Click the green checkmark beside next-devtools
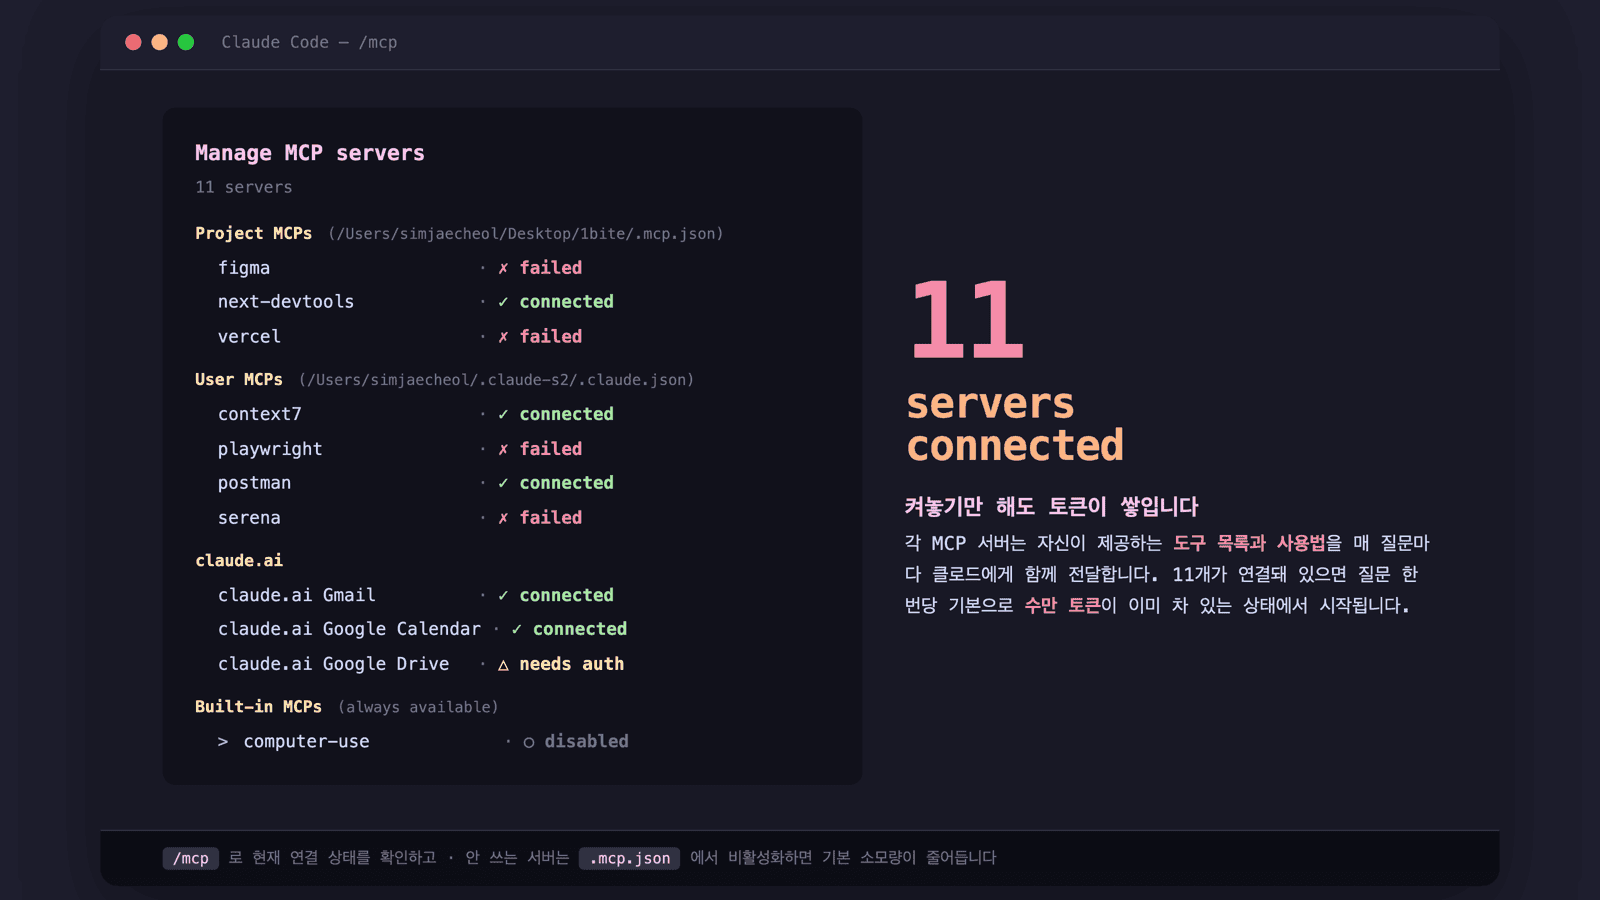 pyautogui.click(x=503, y=302)
